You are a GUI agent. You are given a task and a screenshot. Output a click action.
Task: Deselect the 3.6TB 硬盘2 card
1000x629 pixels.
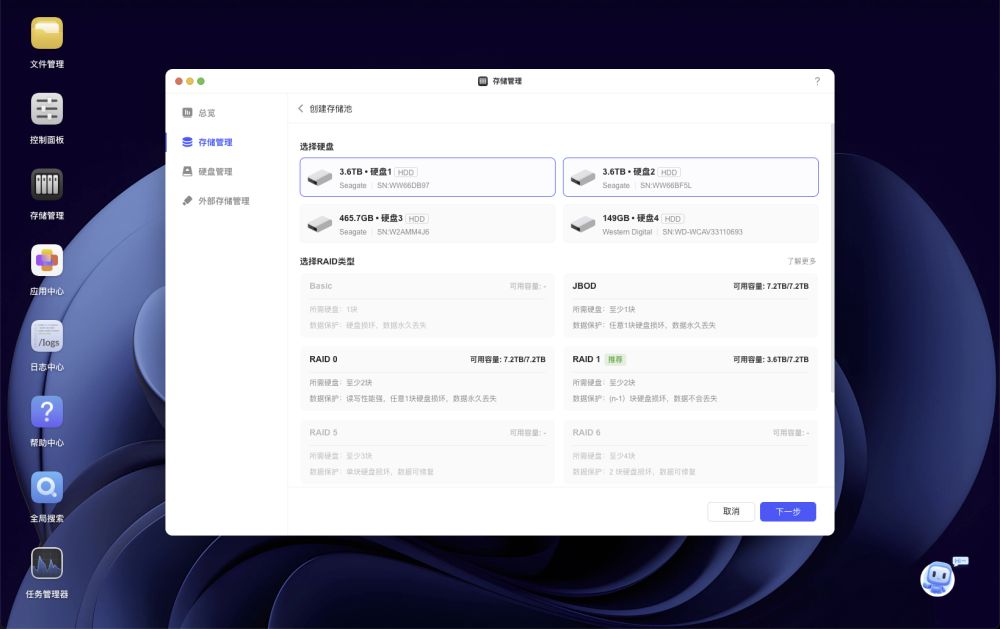pos(691,177)
